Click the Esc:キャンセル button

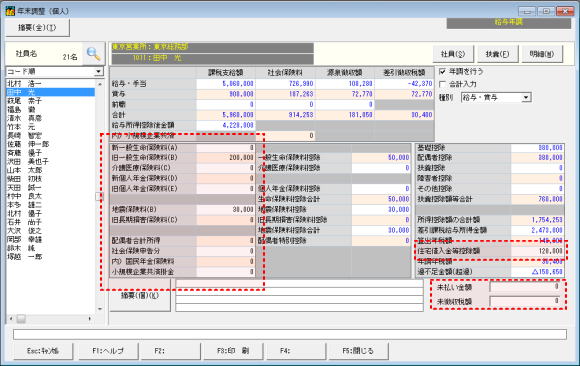coord(43,351)
